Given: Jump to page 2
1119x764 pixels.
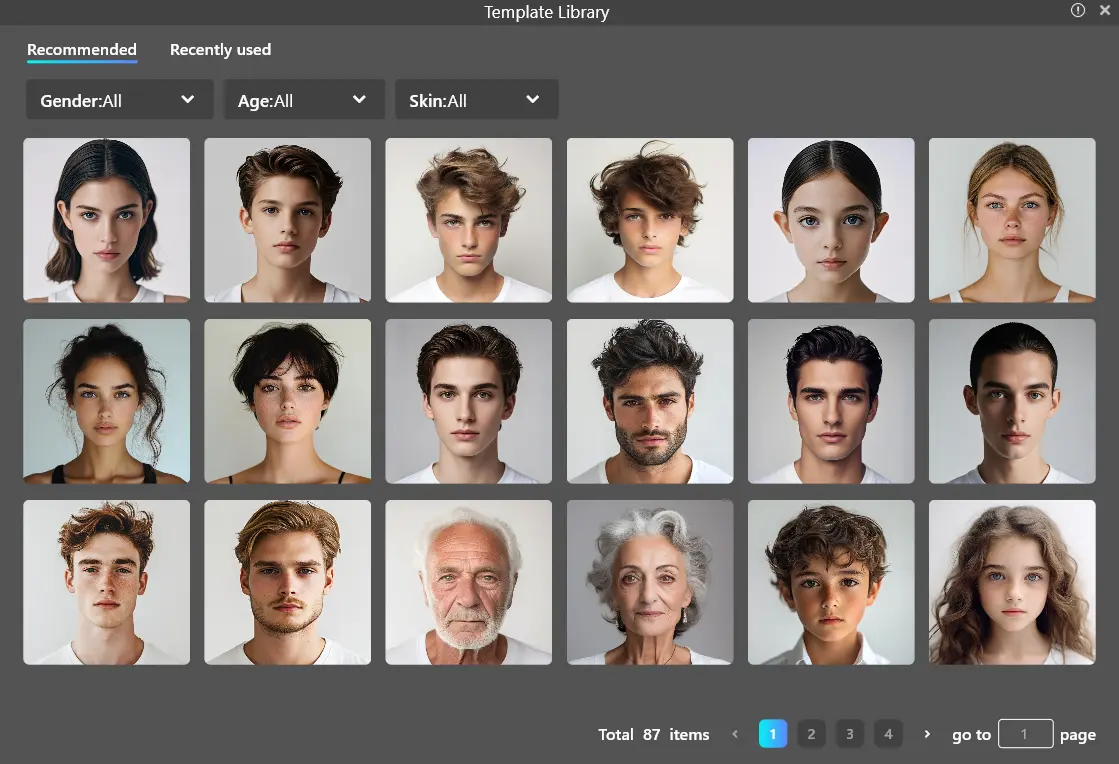Looking at the screenshot, I should (x=811, y=734).
